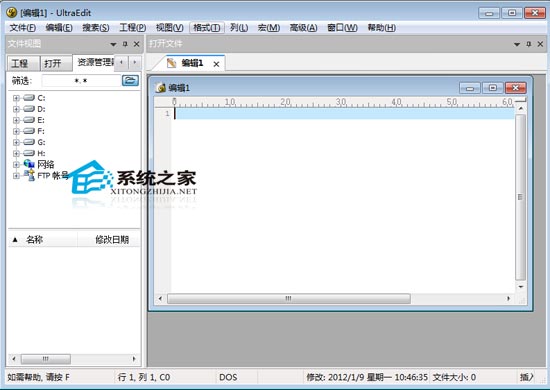The width and height of the screenshot is (550, 390).
Task: Select the 编辑1 document tab
Action: coord(192,63)
